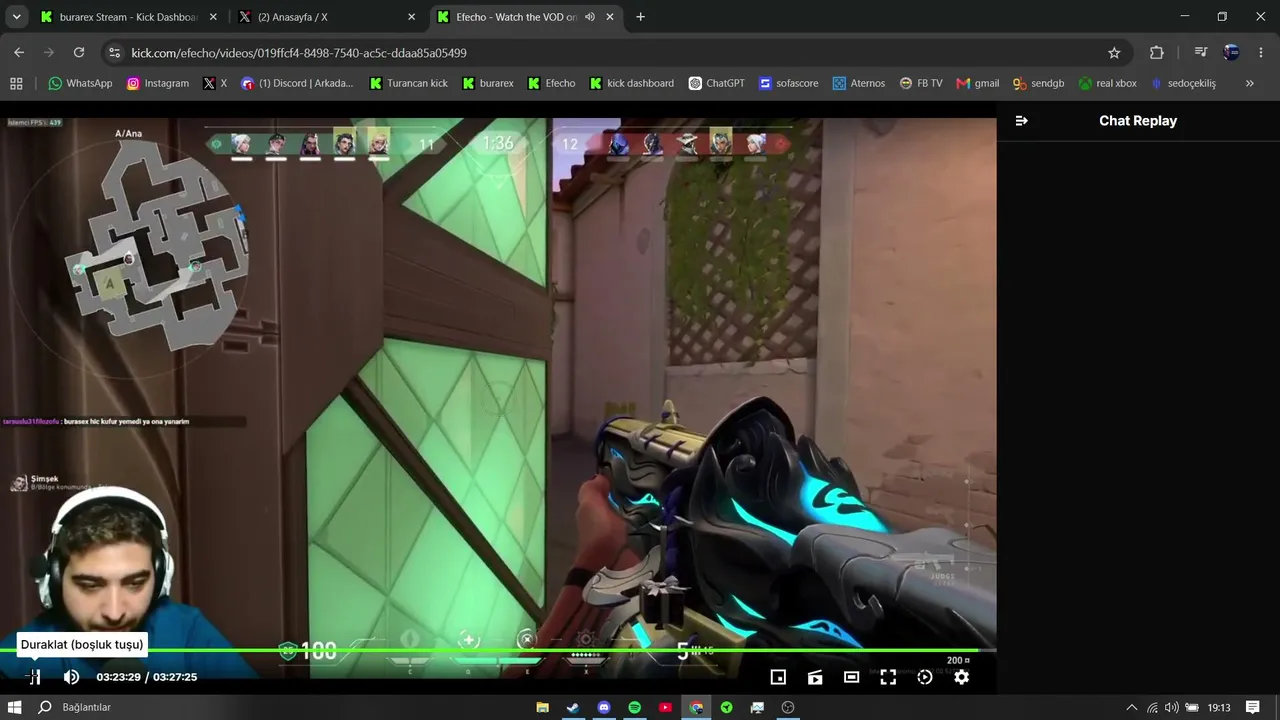This screenshot has height=720, width=1280.
Task: Open the battery status tray icon
Action: point(1190,707)
